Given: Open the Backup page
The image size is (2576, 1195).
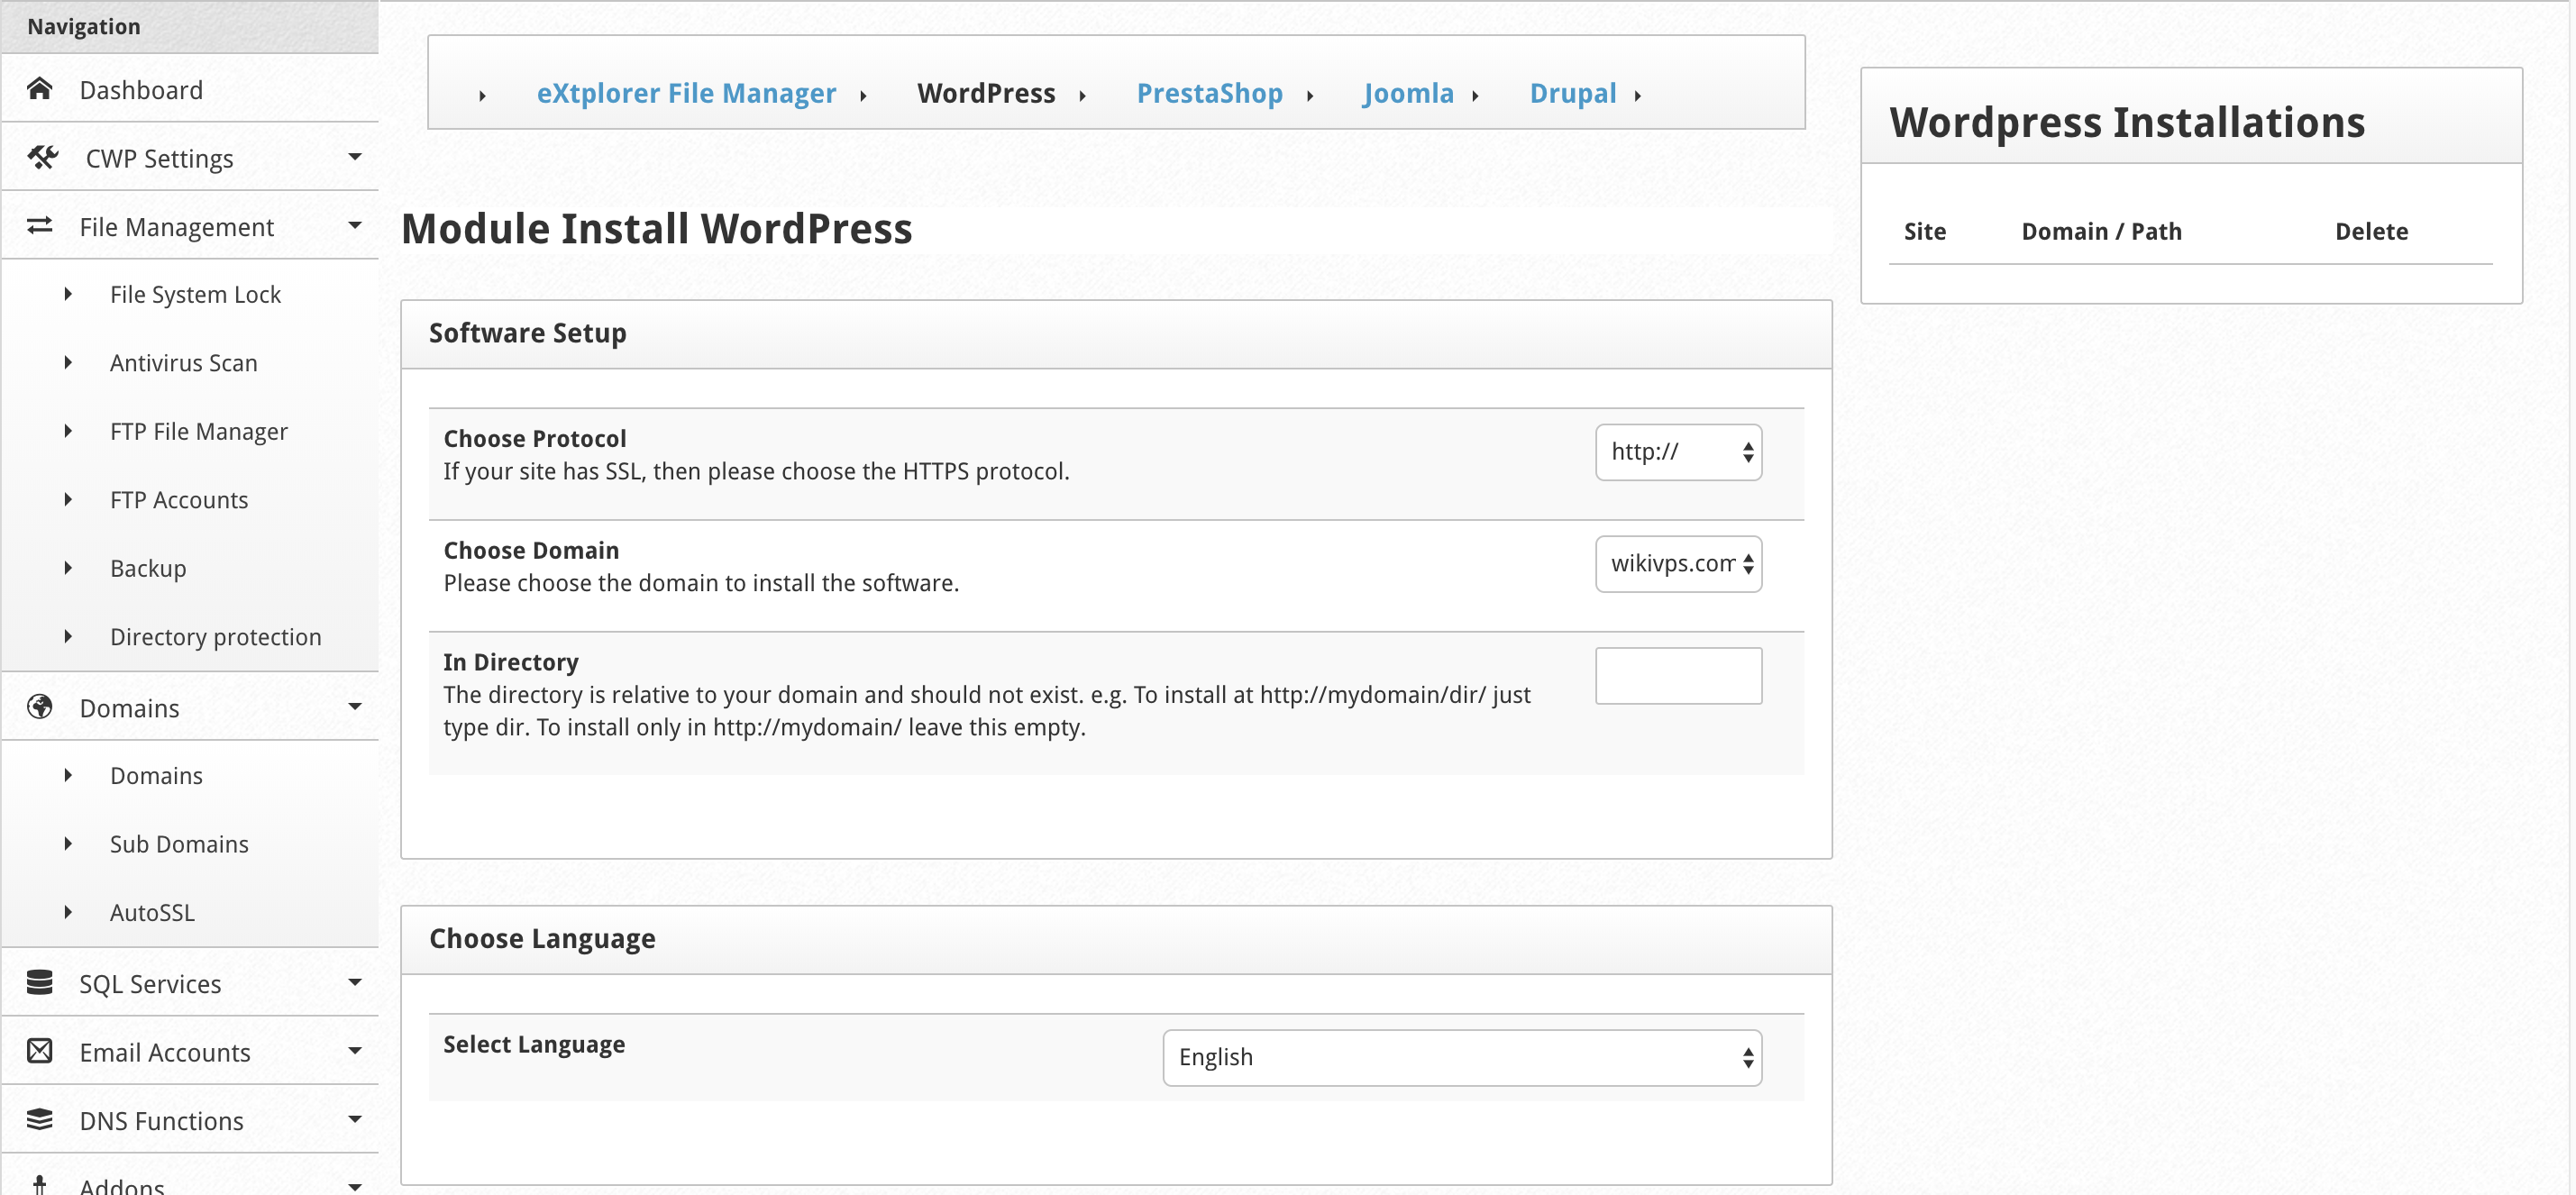Looking at the screenshot, I should [148, 569].
